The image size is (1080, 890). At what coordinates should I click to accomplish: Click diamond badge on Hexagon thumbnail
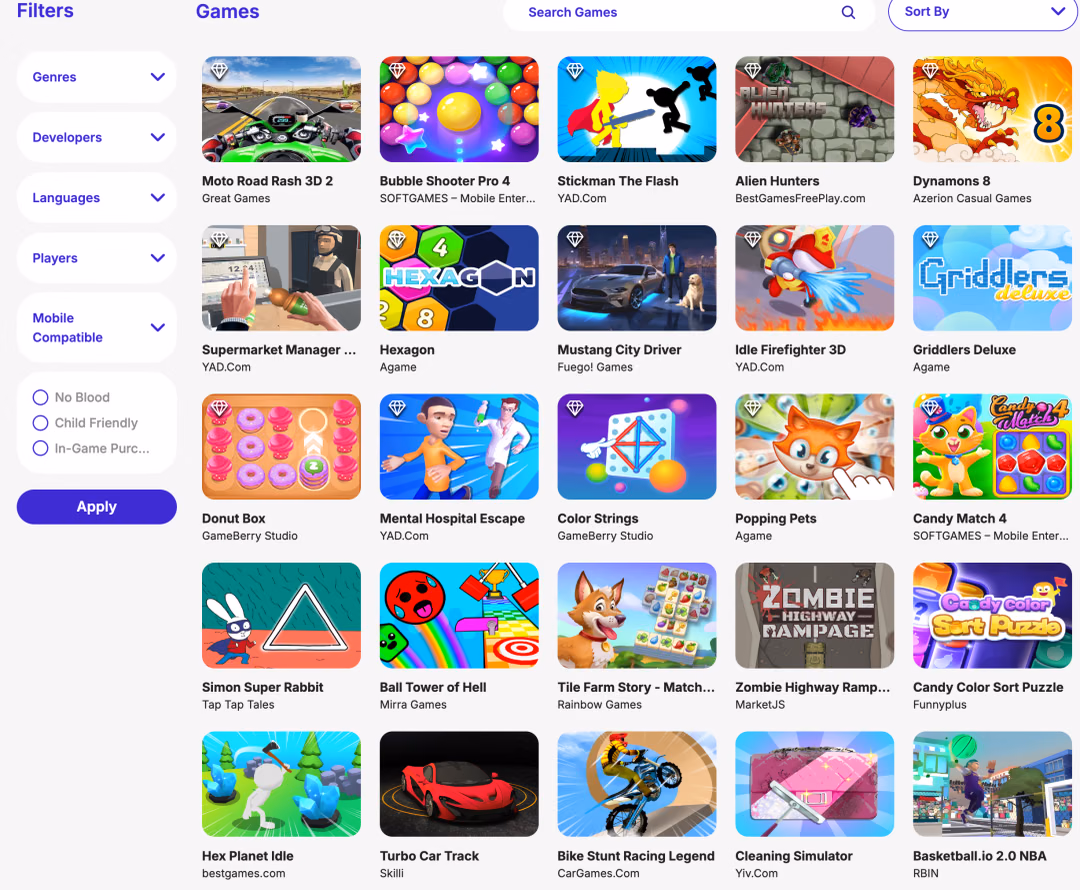click(397, 239)
